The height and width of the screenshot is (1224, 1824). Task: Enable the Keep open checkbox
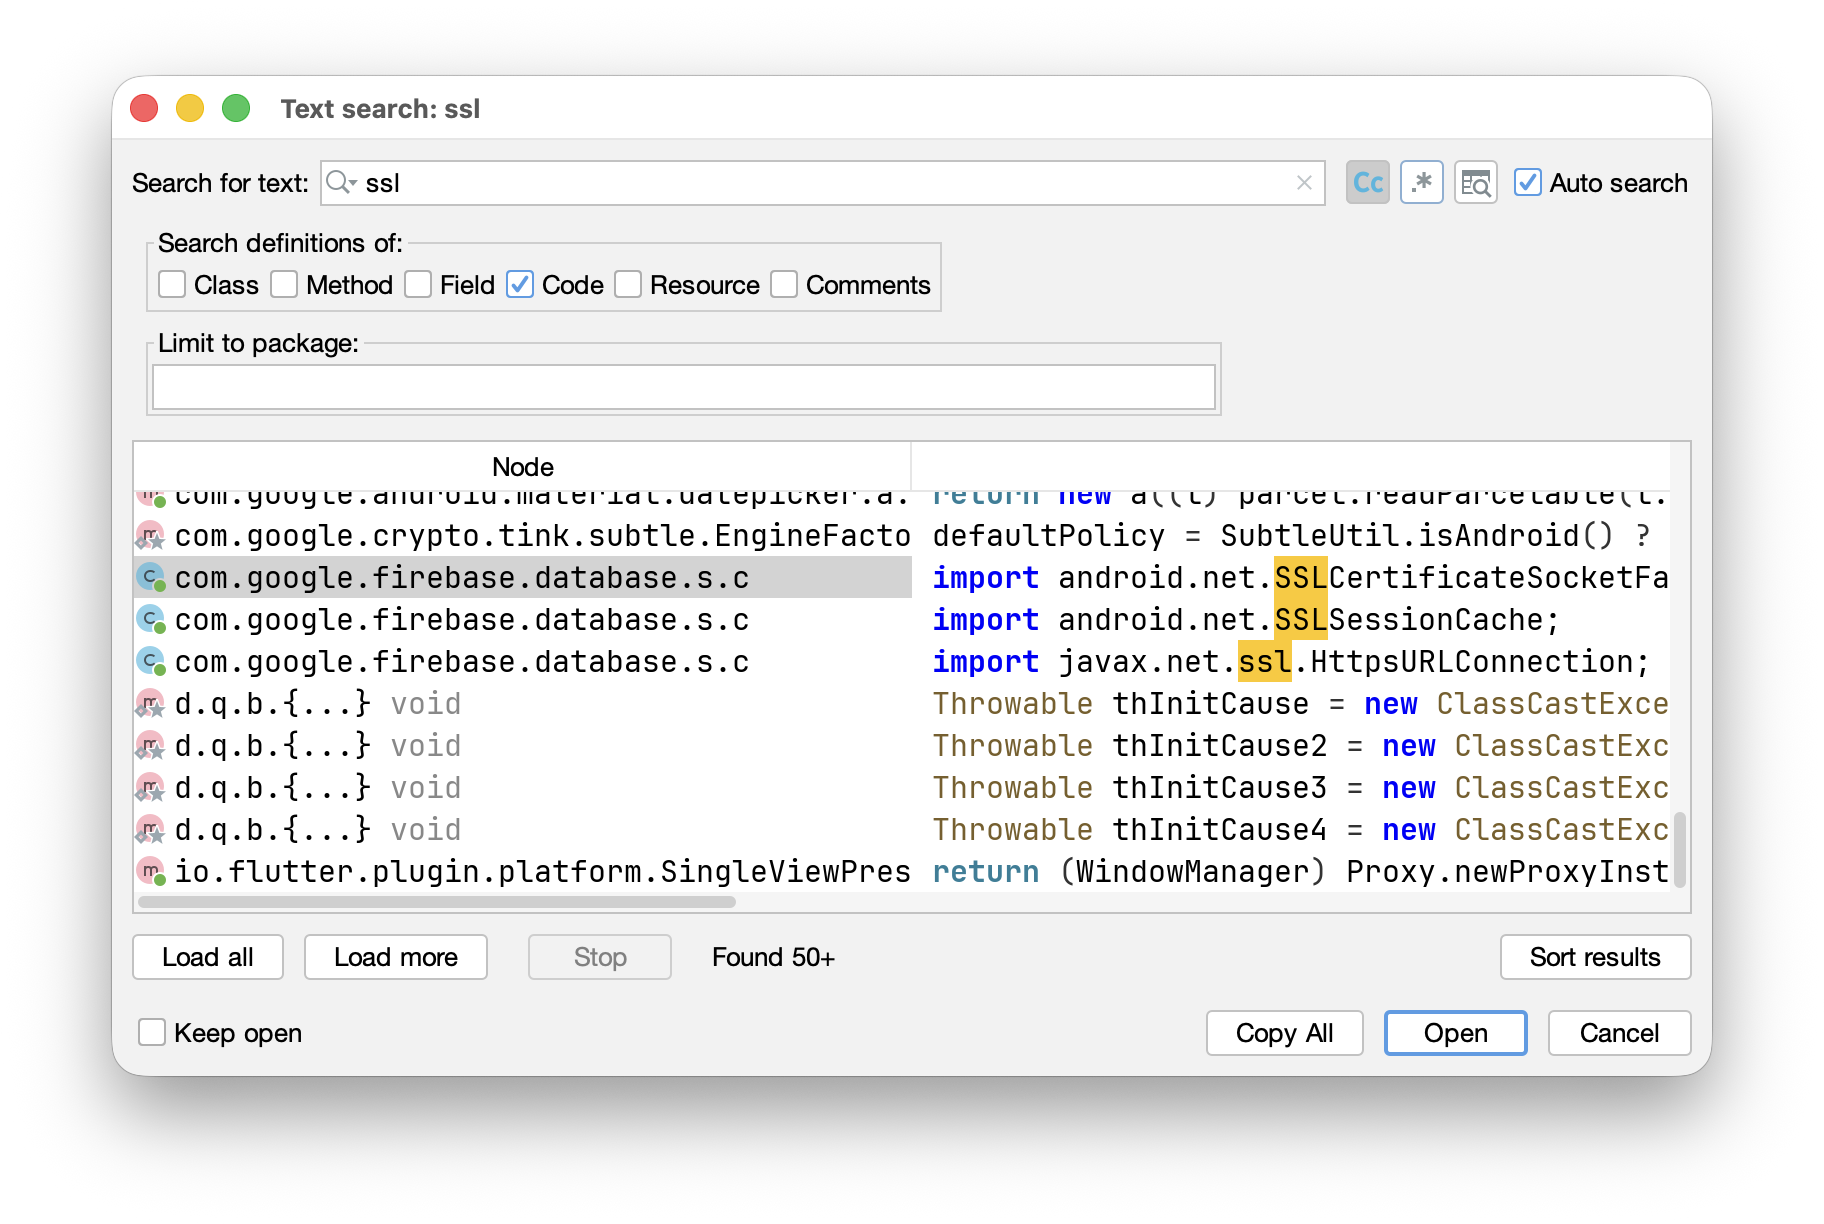(x=152, y=1032)
